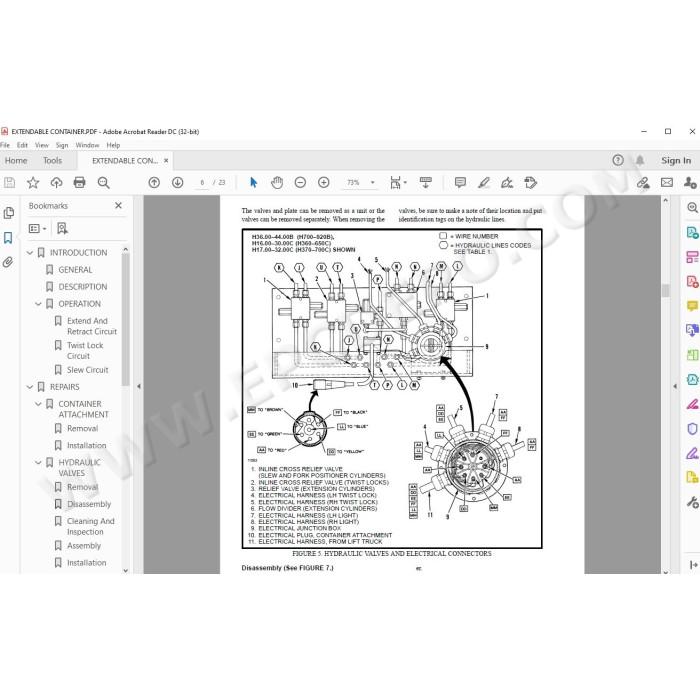The image size is (700, 700).
Task: Go to next page arrow
Action: coord(178,183)
